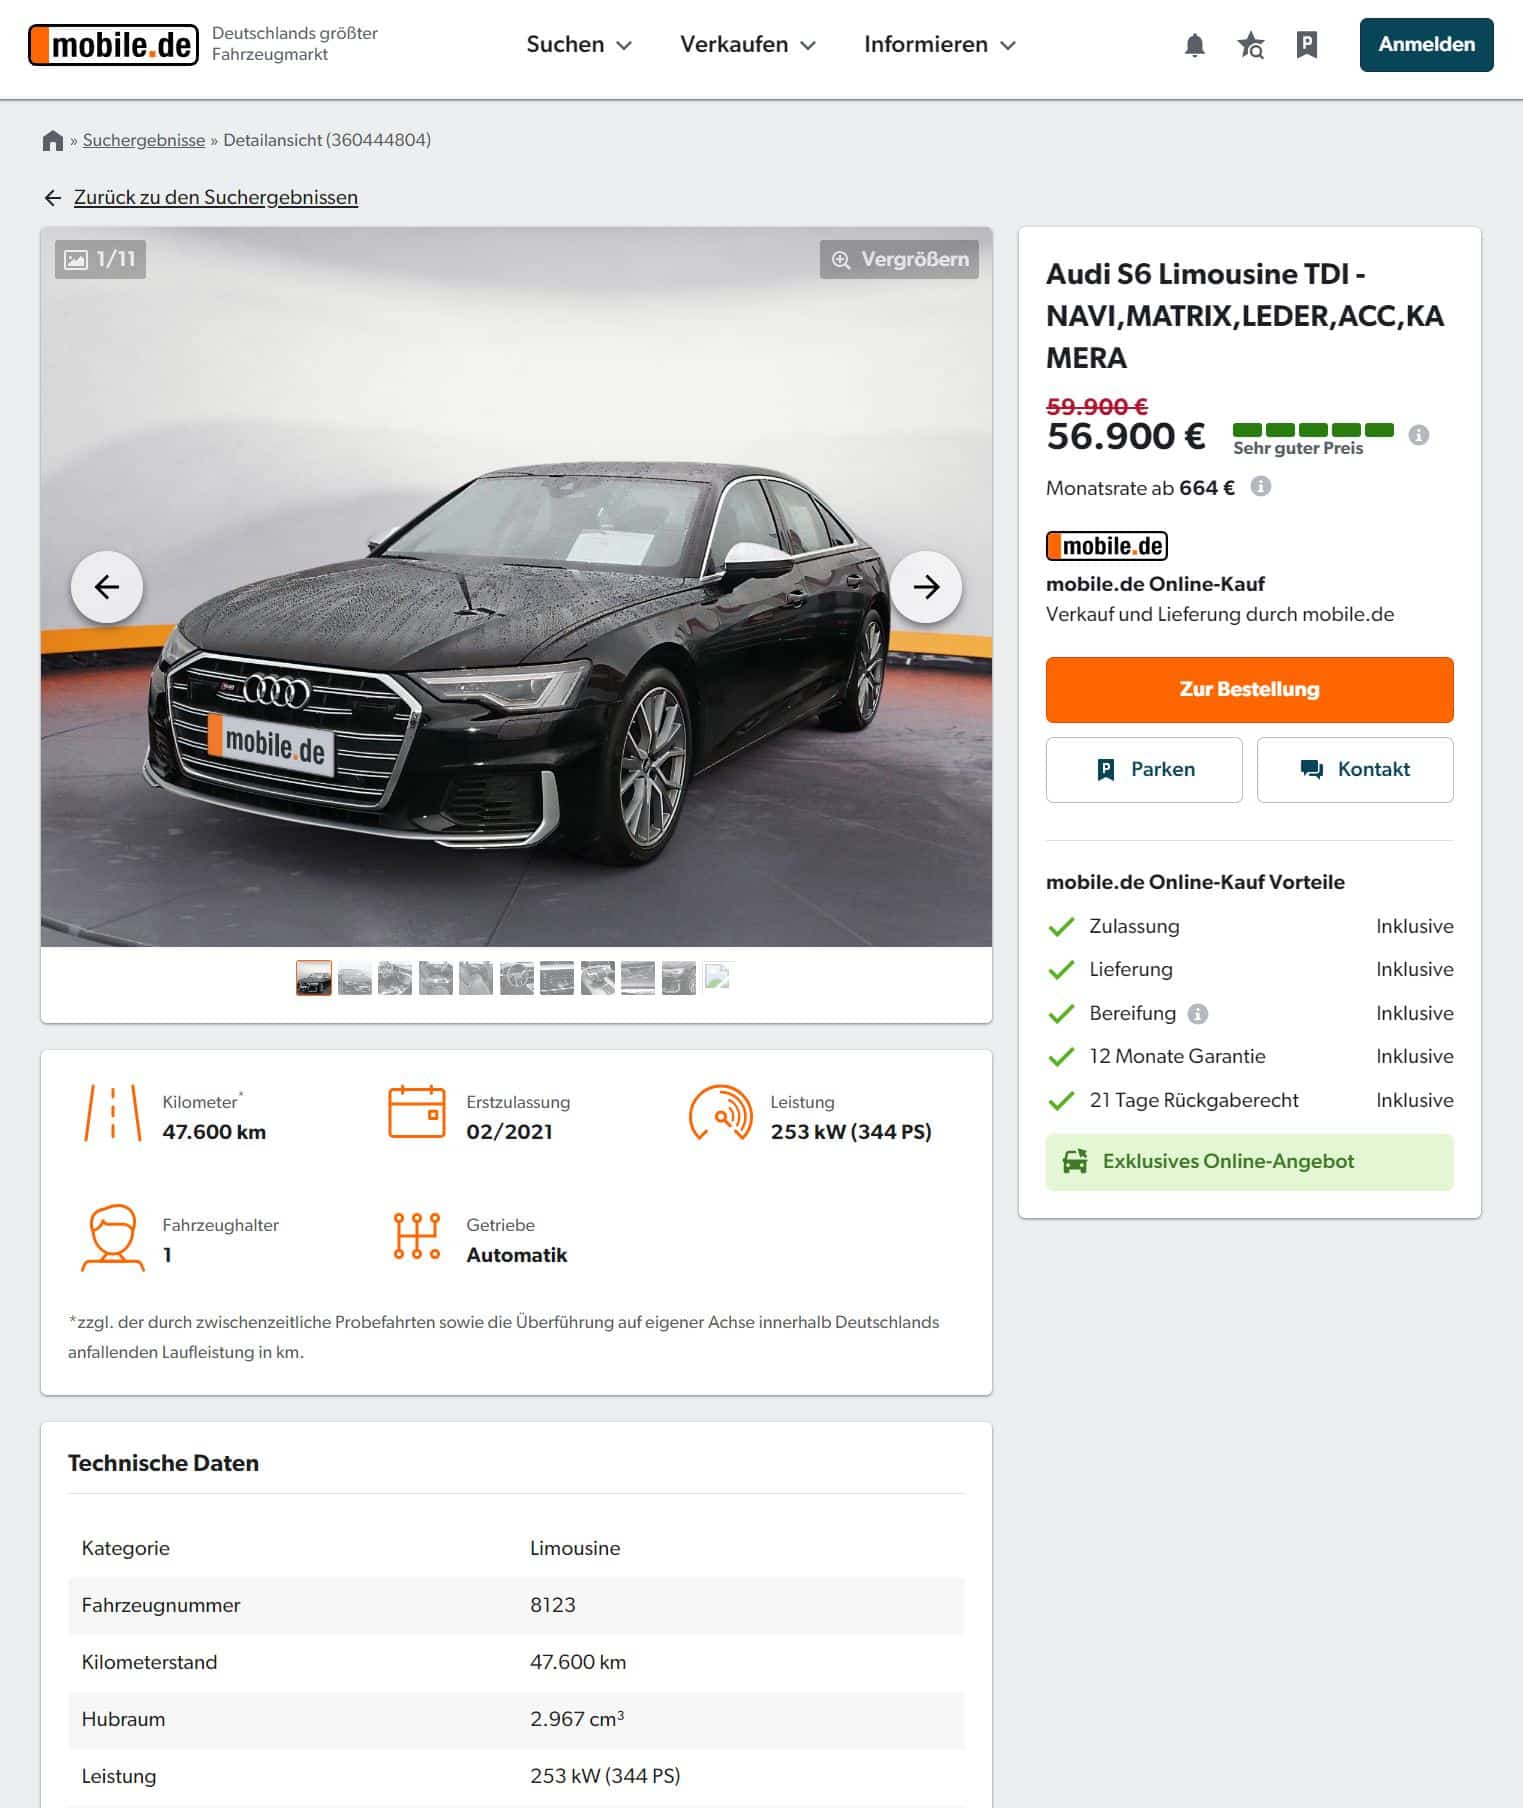The width and height of the screenshot is (1523, 1808).
Task: Click the orange Zur Bestellung button
Action: pos(1249,690)
